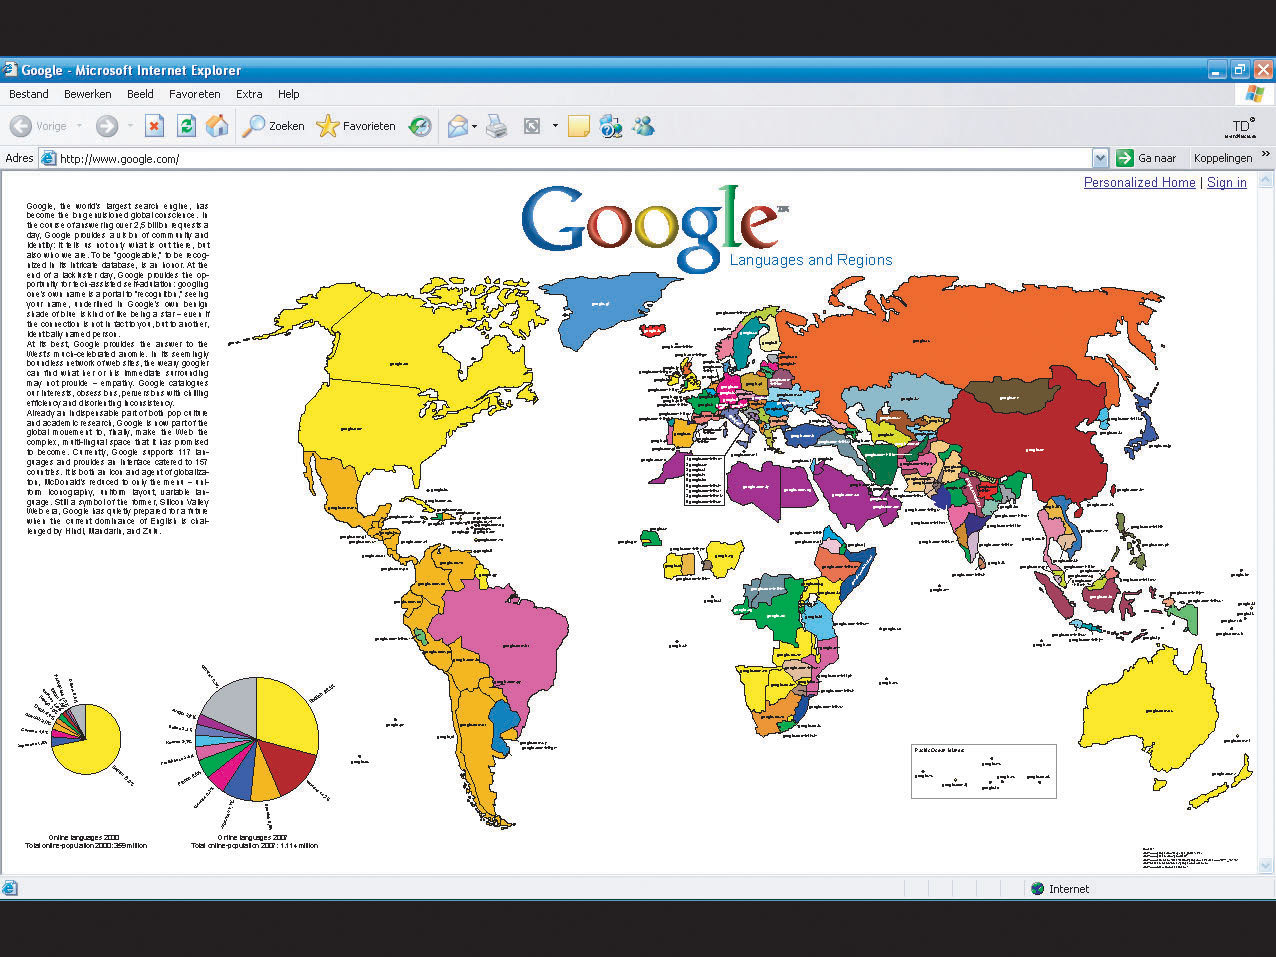Click the Adres label
Viewport: 1276px width, 957px height.
[x=19, y=158]
